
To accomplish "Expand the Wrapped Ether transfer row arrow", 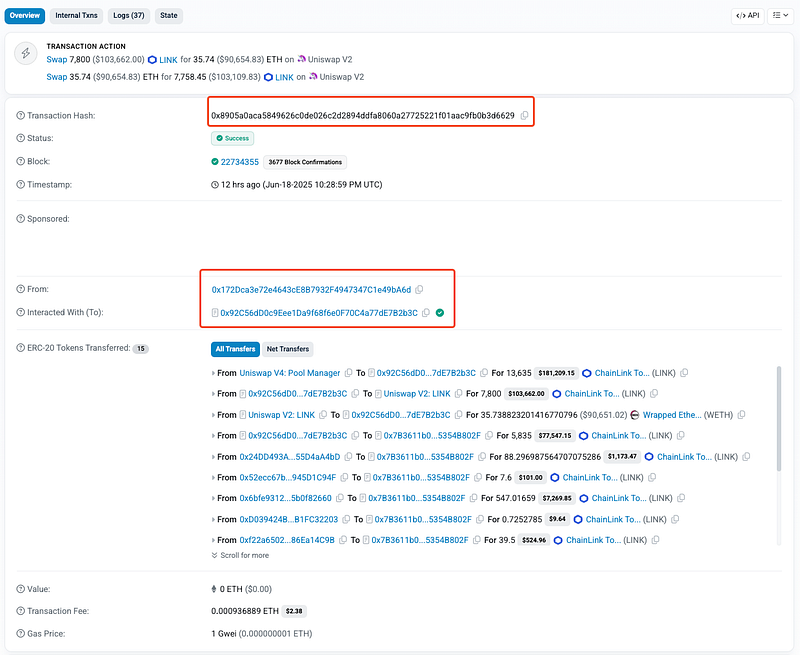I will coord(214,415).
